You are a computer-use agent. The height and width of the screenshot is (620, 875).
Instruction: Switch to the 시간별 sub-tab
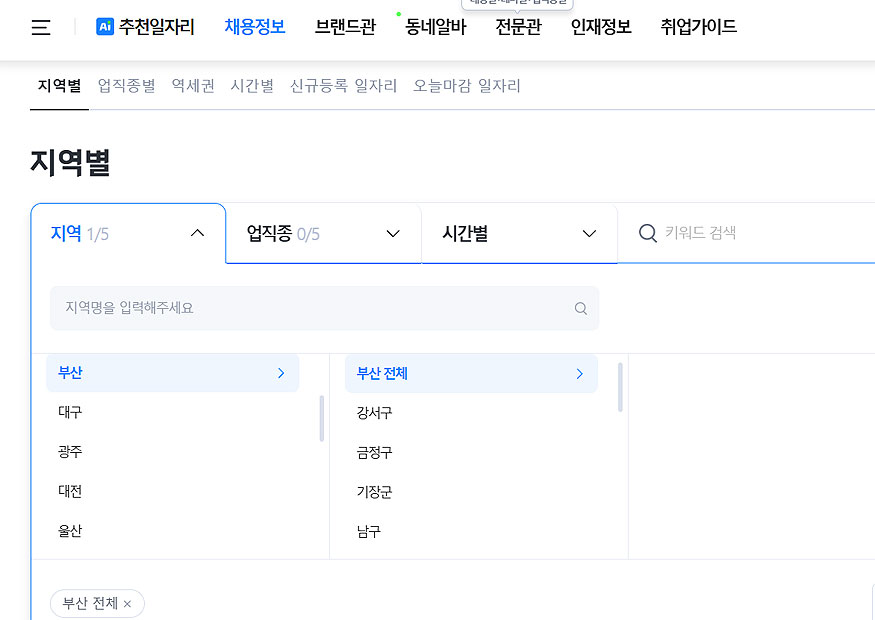pyautogui.click(x=252, y=86)
